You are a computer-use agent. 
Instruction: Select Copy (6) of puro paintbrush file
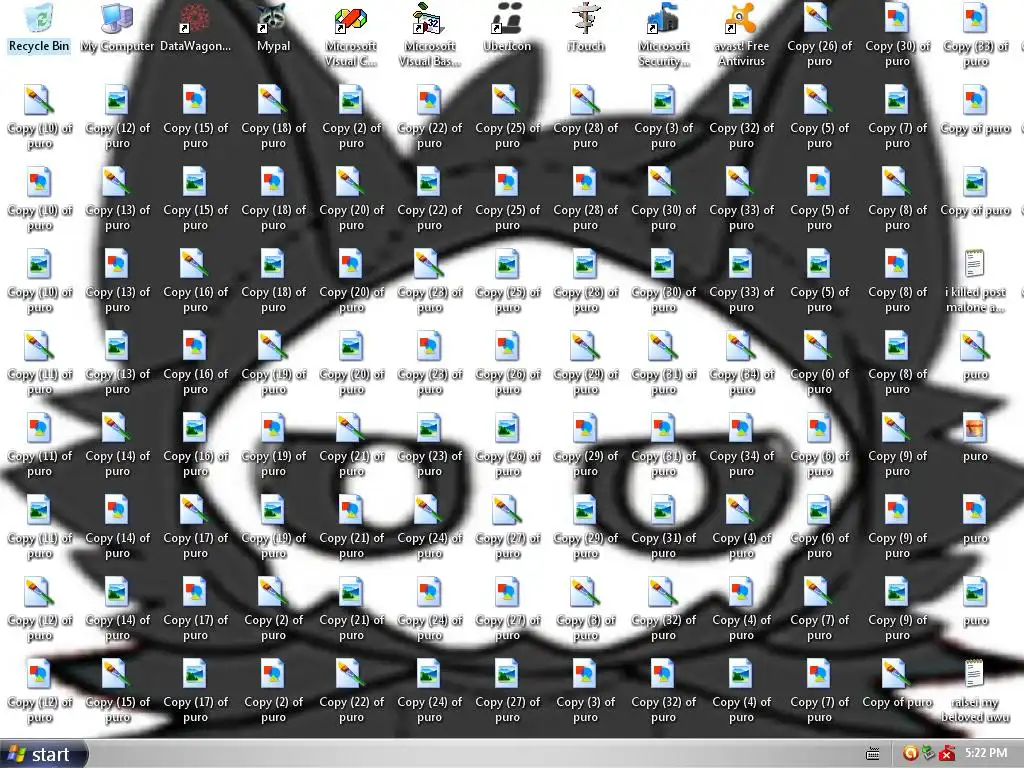(x=819, y=362)
